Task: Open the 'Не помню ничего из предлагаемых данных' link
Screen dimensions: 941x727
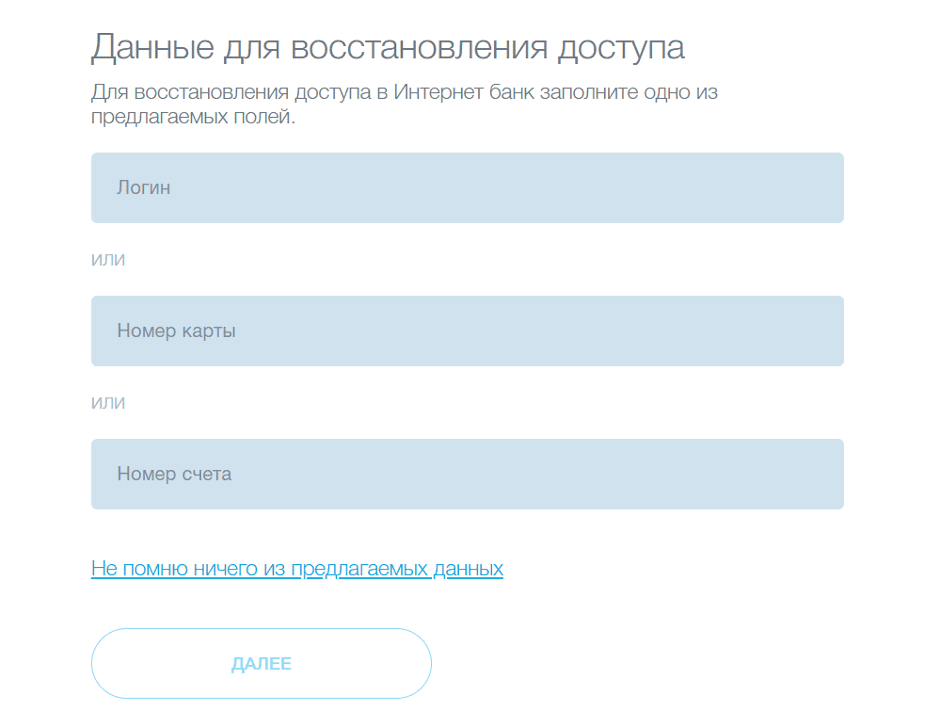Action: click(x=297, y=567)
